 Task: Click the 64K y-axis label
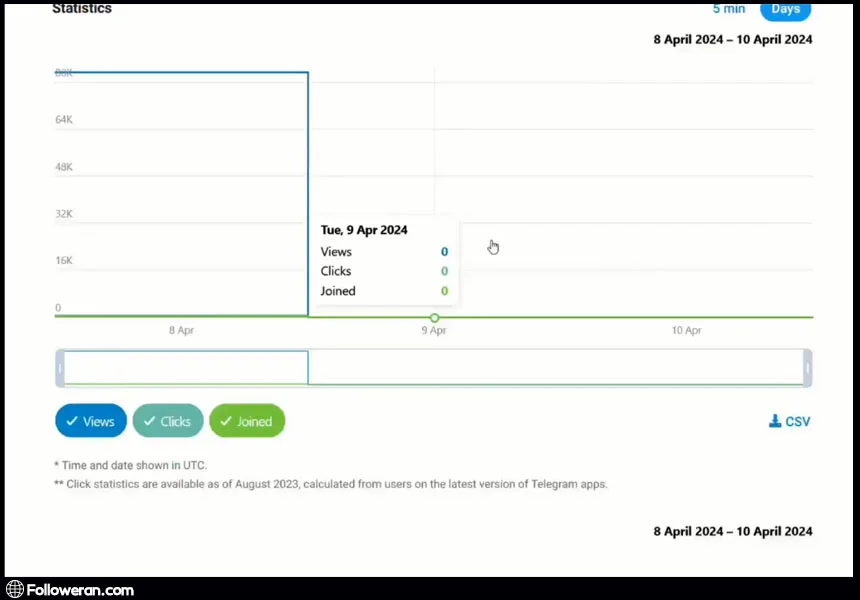pos(64,120)
